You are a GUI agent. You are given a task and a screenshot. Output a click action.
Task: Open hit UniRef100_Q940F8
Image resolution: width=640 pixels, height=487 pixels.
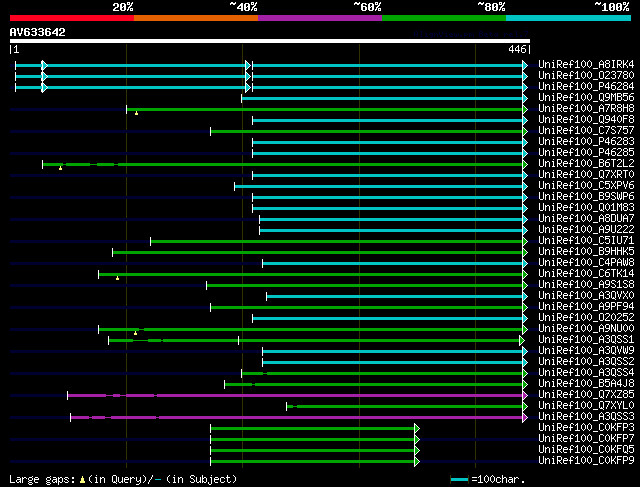(586, 120)
